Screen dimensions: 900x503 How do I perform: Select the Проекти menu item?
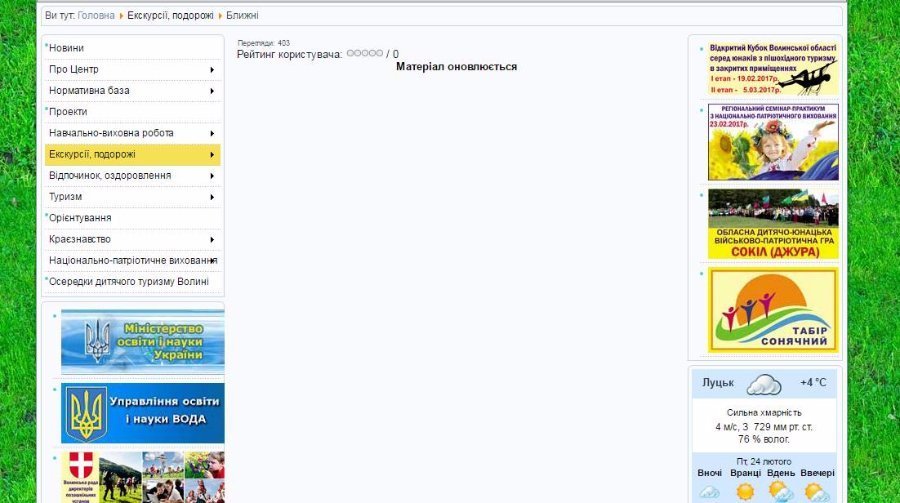68,112
